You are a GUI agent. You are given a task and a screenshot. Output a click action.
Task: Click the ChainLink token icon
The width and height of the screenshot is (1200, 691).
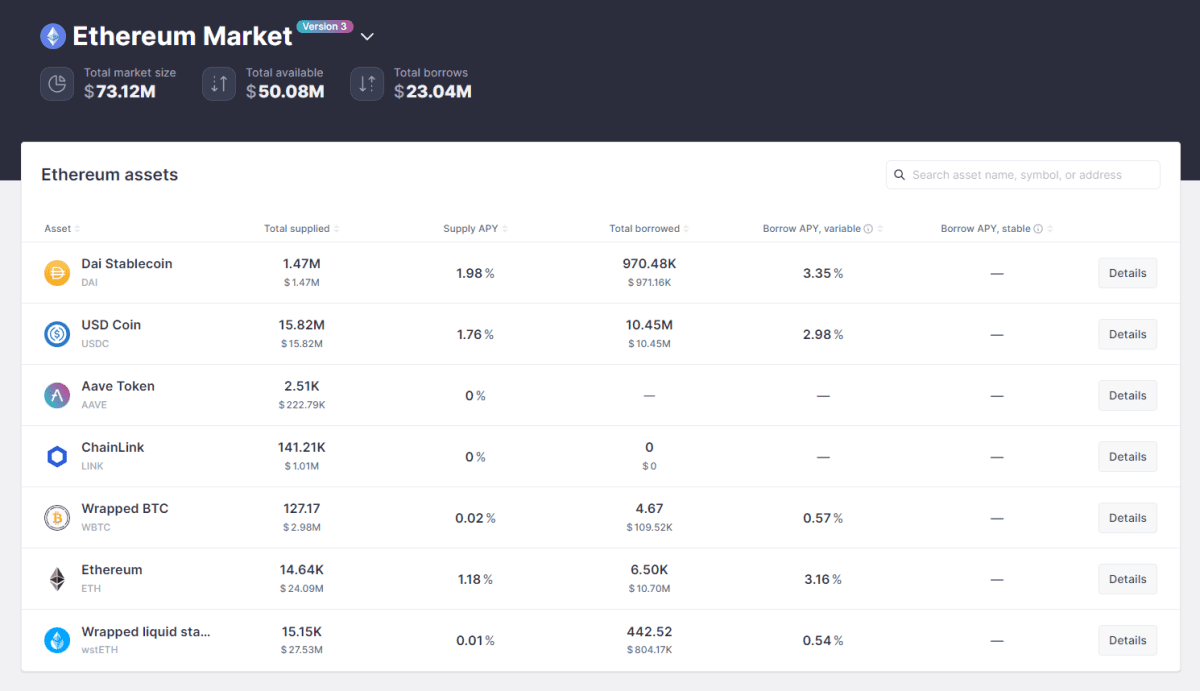click(x=57, y=457)
